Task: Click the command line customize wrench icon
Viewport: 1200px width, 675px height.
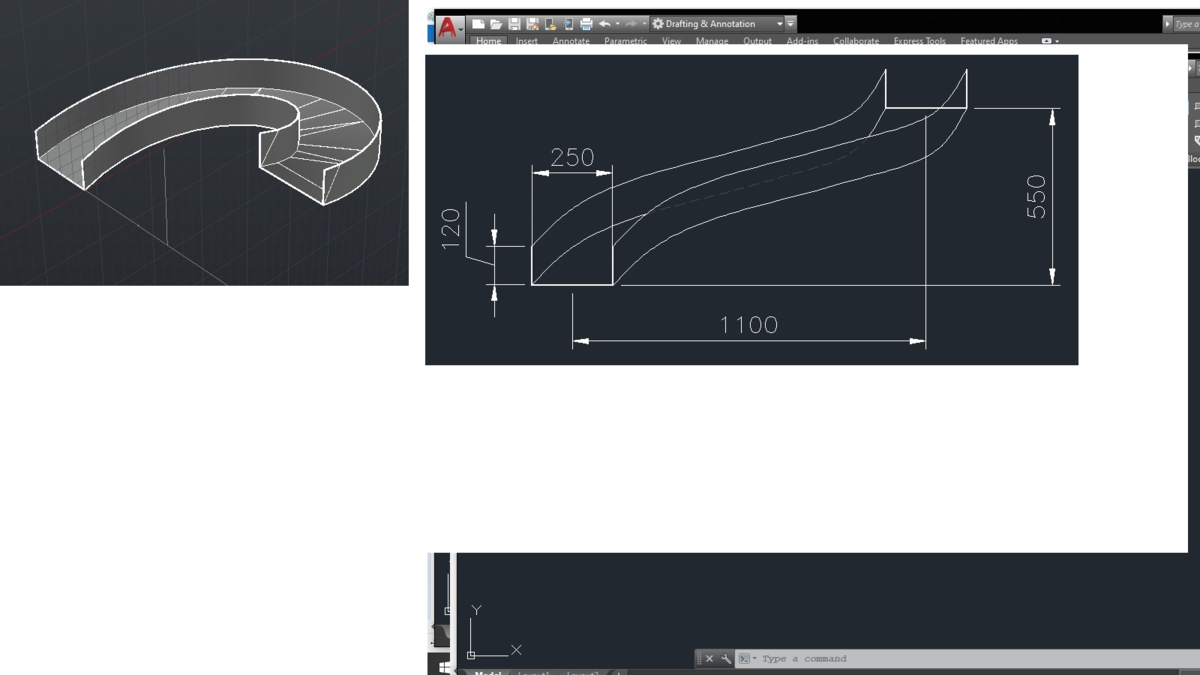Action: coord(726,659)
